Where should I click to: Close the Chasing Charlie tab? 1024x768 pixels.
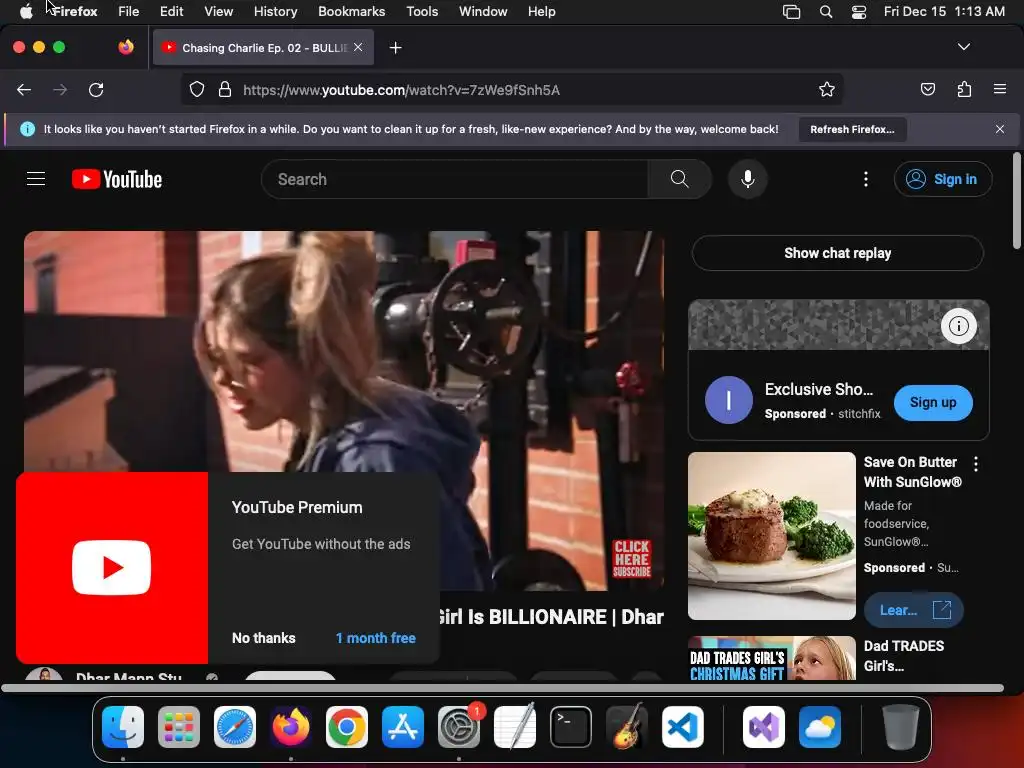tap(358, 47)
